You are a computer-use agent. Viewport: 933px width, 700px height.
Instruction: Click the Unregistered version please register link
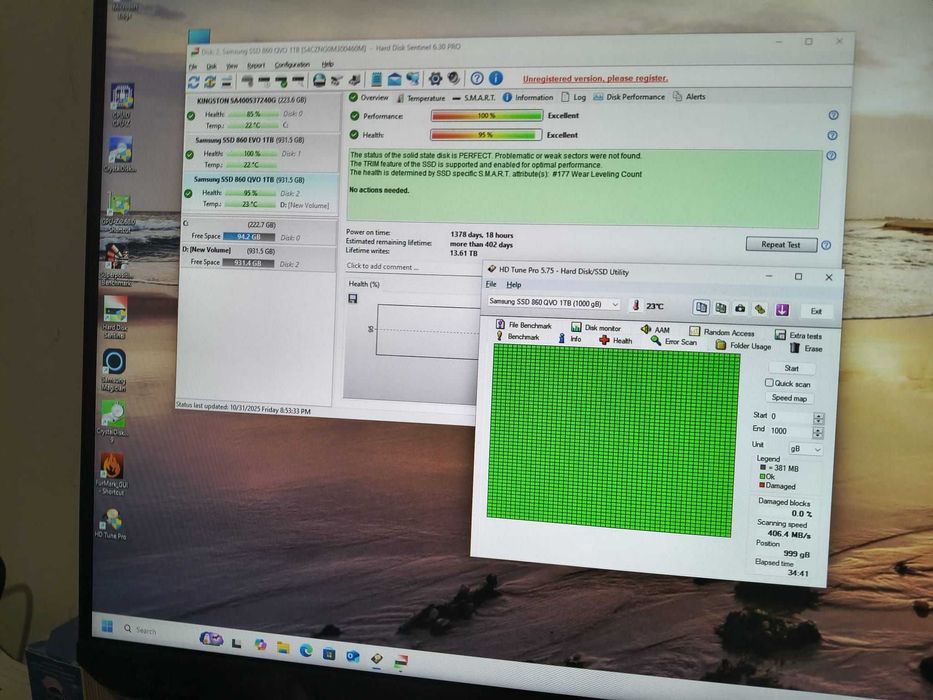[x=595, y=79]
